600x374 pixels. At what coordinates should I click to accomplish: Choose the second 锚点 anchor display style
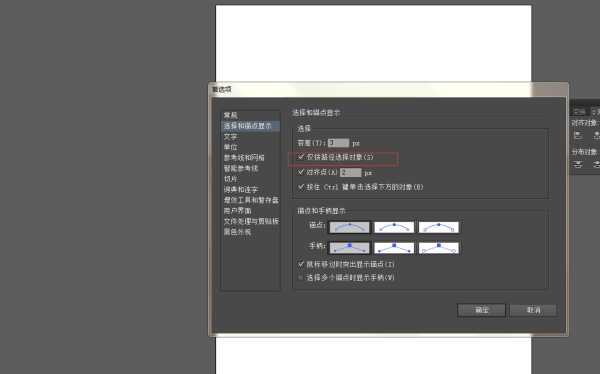point(394,227)
